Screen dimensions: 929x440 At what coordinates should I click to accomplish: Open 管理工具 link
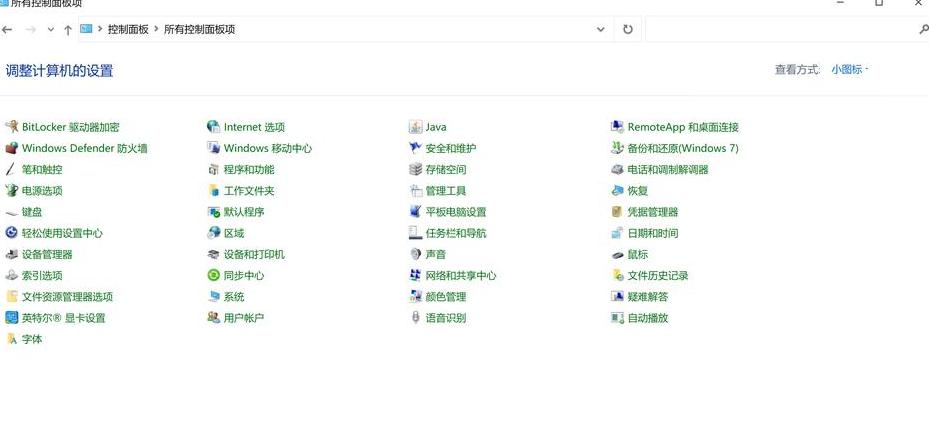pyautogui.click(x=446, y=191)
